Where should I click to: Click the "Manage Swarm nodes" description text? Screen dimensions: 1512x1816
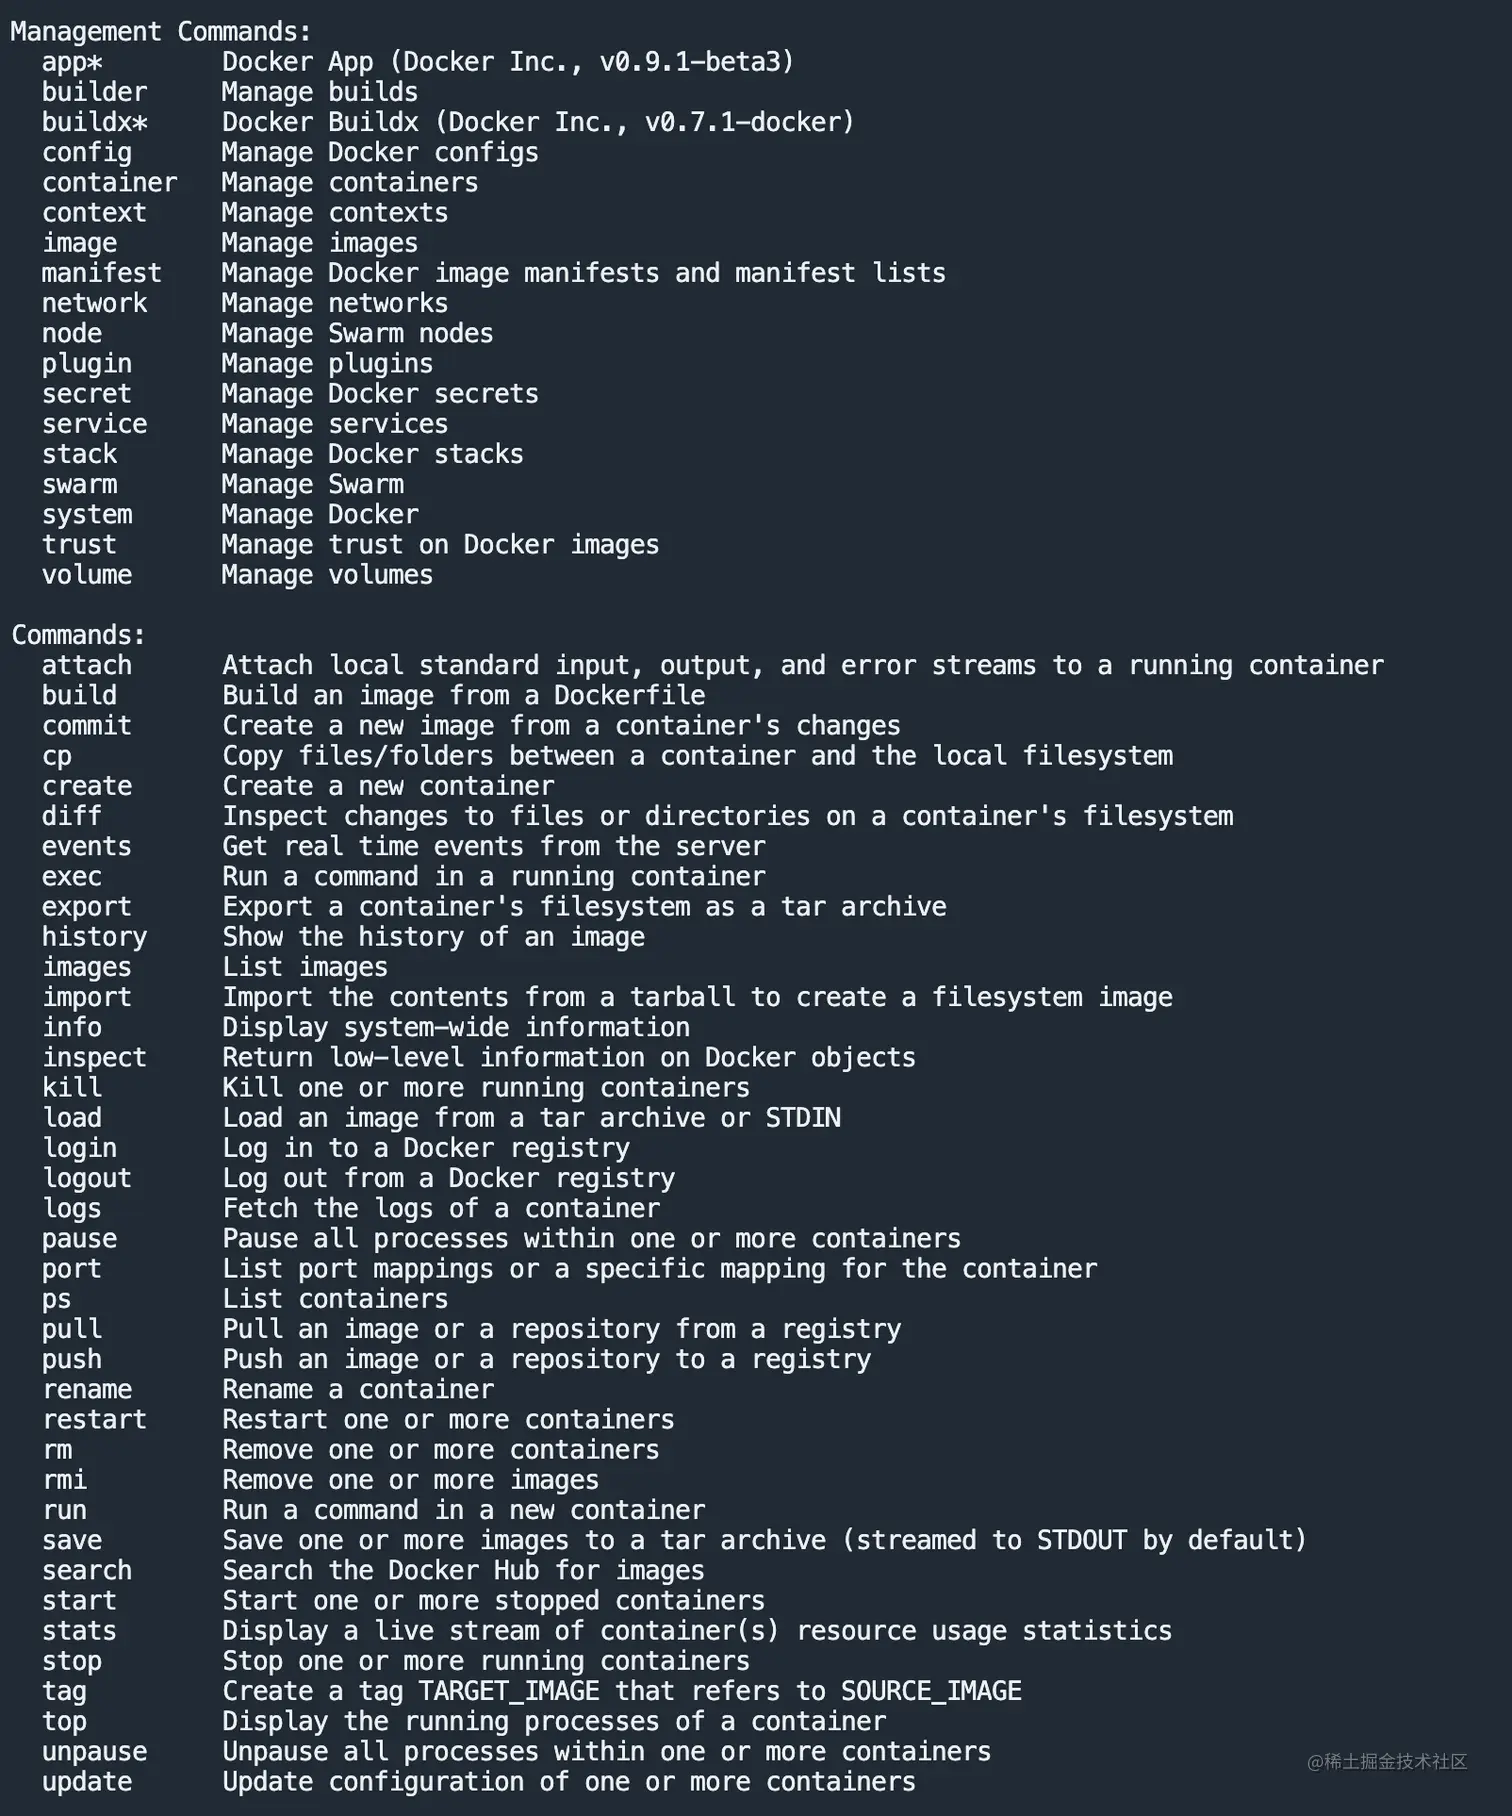coord(357,334)
